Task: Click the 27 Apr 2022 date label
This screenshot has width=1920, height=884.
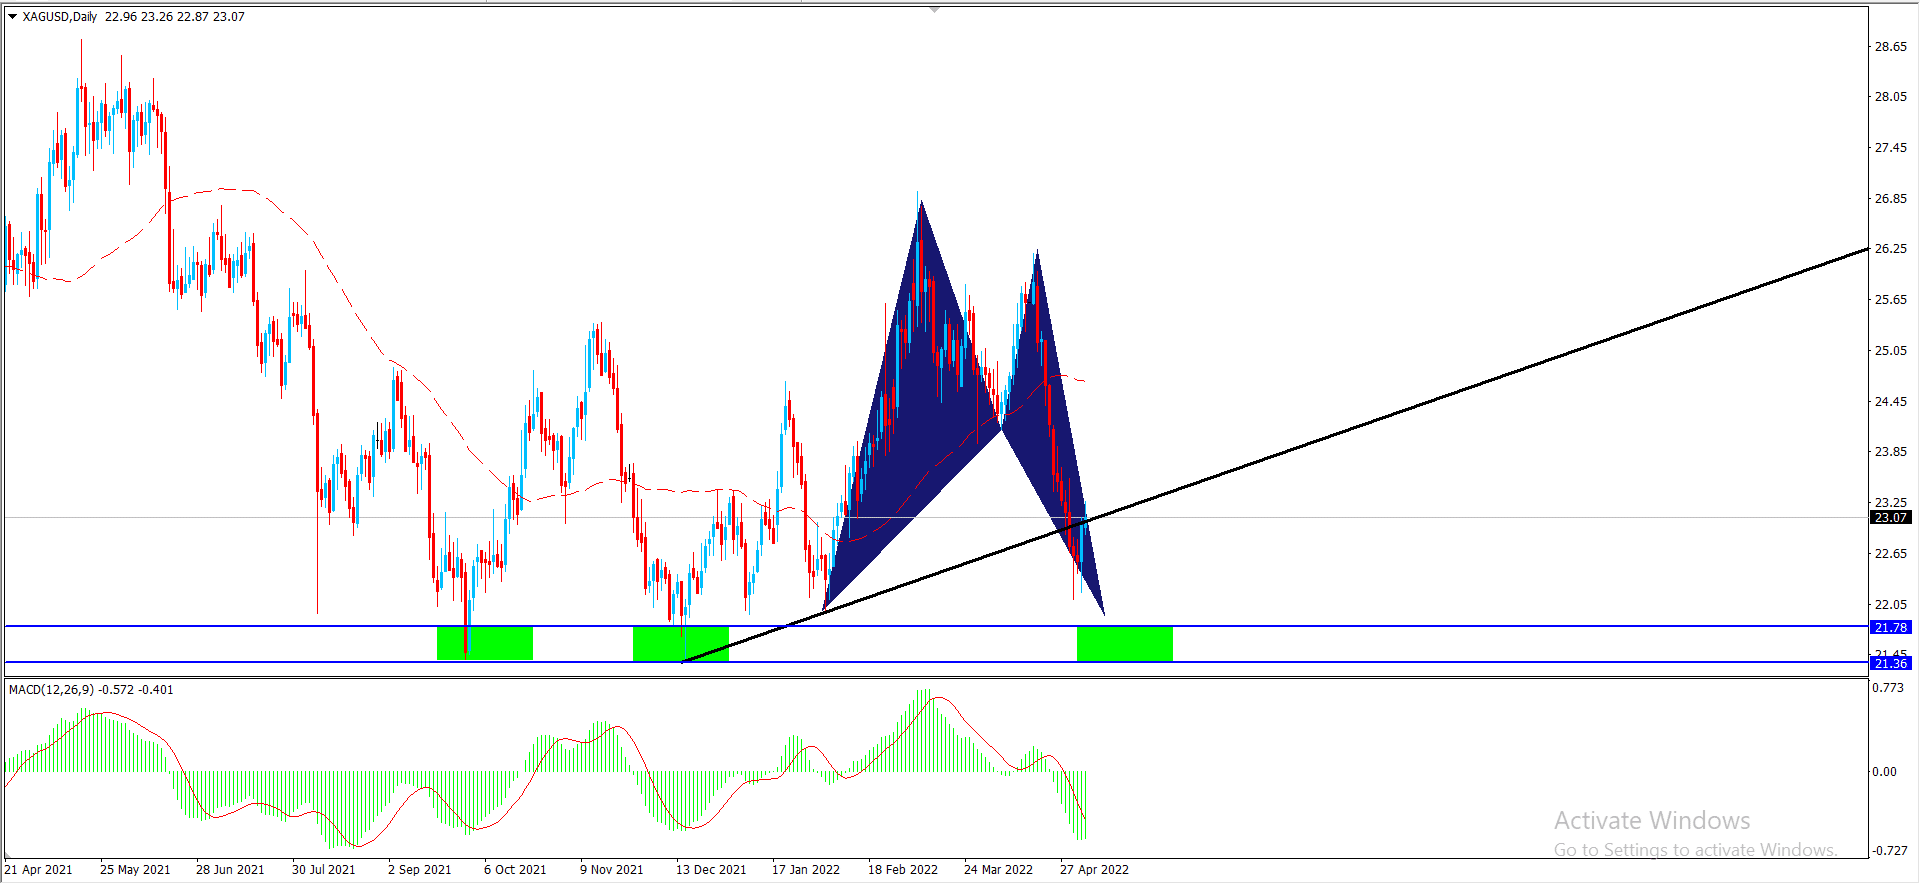Action: 1094,869
